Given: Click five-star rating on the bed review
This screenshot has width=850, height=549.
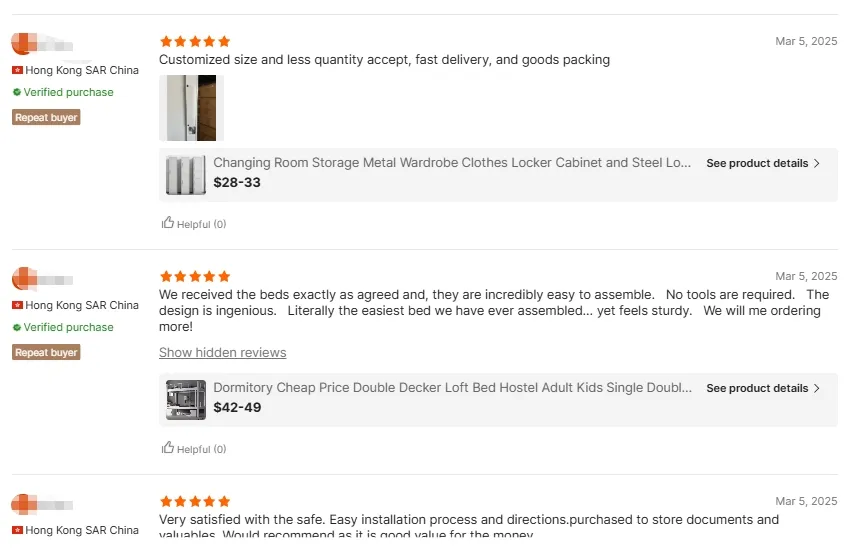Looking at the screenshot, I should click(x=195, y=276).
